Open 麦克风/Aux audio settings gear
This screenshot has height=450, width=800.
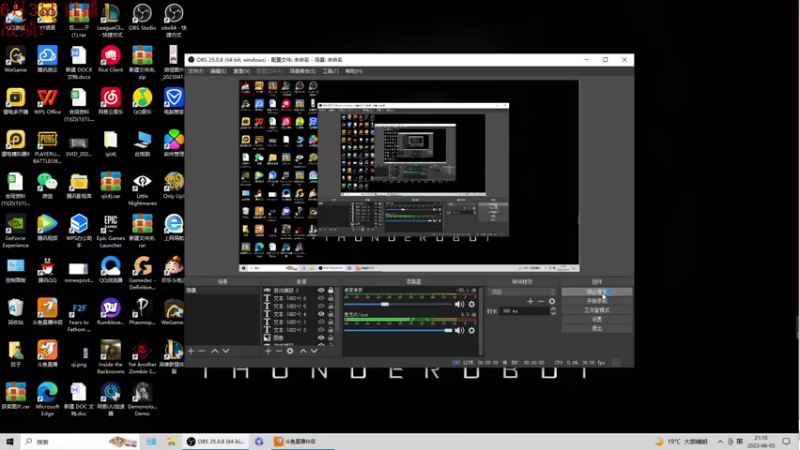pyautogui.click(x=471, y=331)
